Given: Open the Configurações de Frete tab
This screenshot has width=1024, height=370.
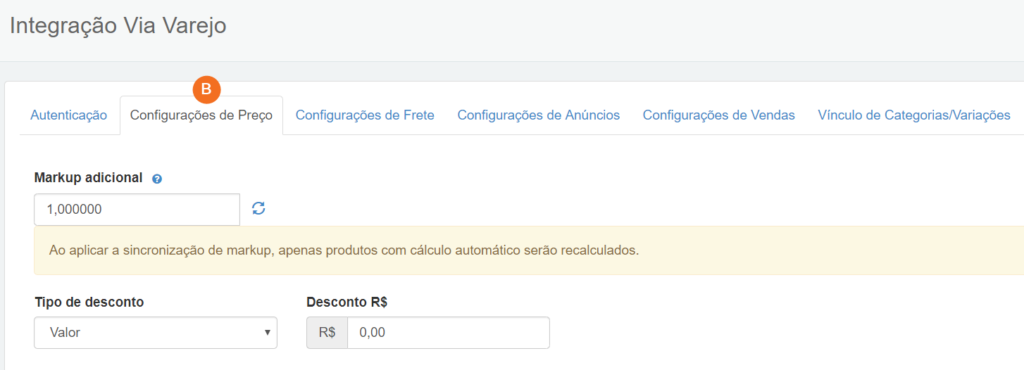Looking at the screenshot, I should click(x=365, y=116).
